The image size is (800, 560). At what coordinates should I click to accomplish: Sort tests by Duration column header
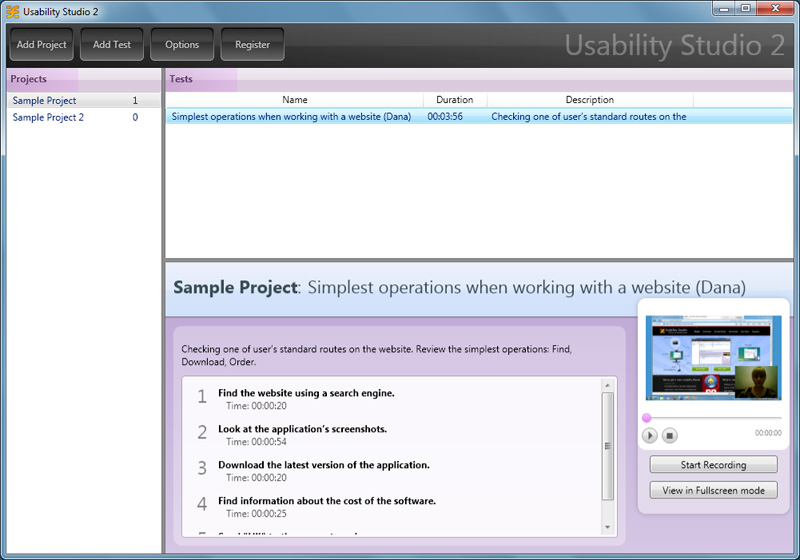(455, 100)
